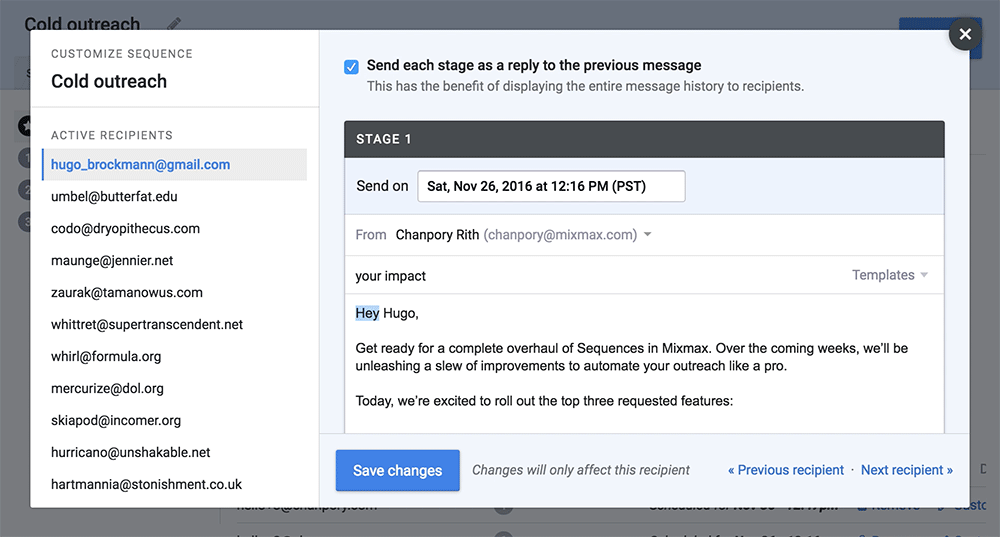Image resolution: width=1000 pixels, height=537 pixels.
Task: Click the Save changes button
Action: tap(397, 470)
